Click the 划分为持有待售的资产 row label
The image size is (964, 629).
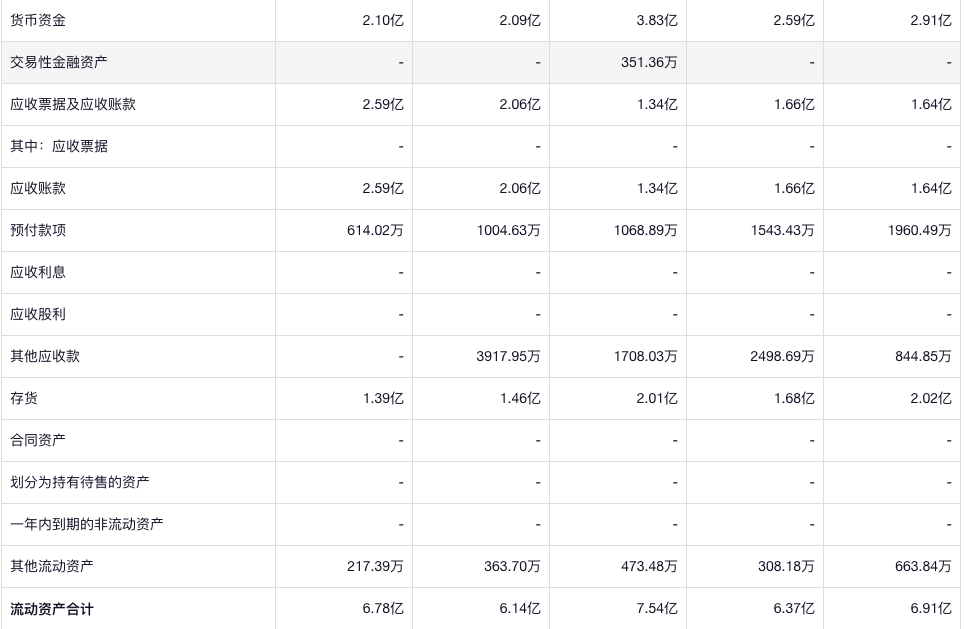coord(80,482)
